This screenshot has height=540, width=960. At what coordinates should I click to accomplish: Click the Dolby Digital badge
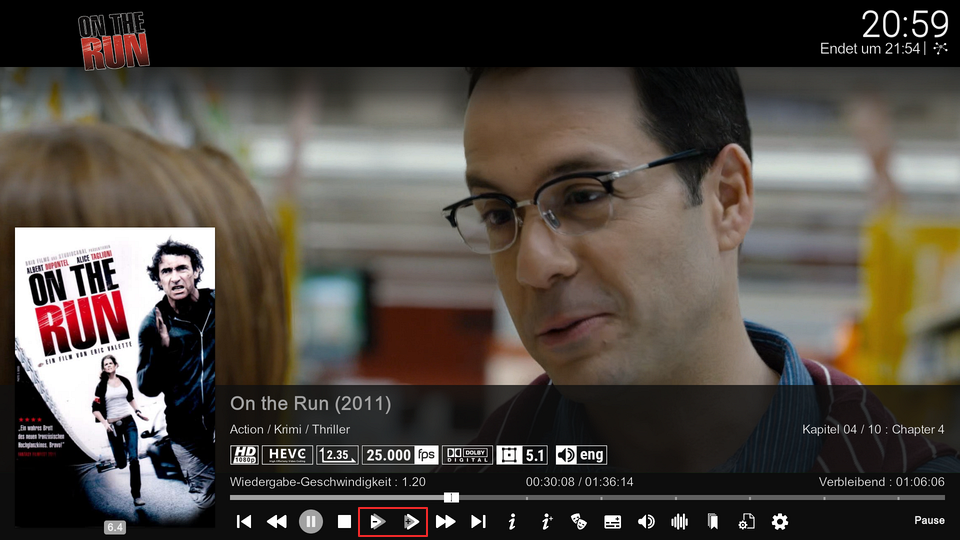[x=467, y=455]
